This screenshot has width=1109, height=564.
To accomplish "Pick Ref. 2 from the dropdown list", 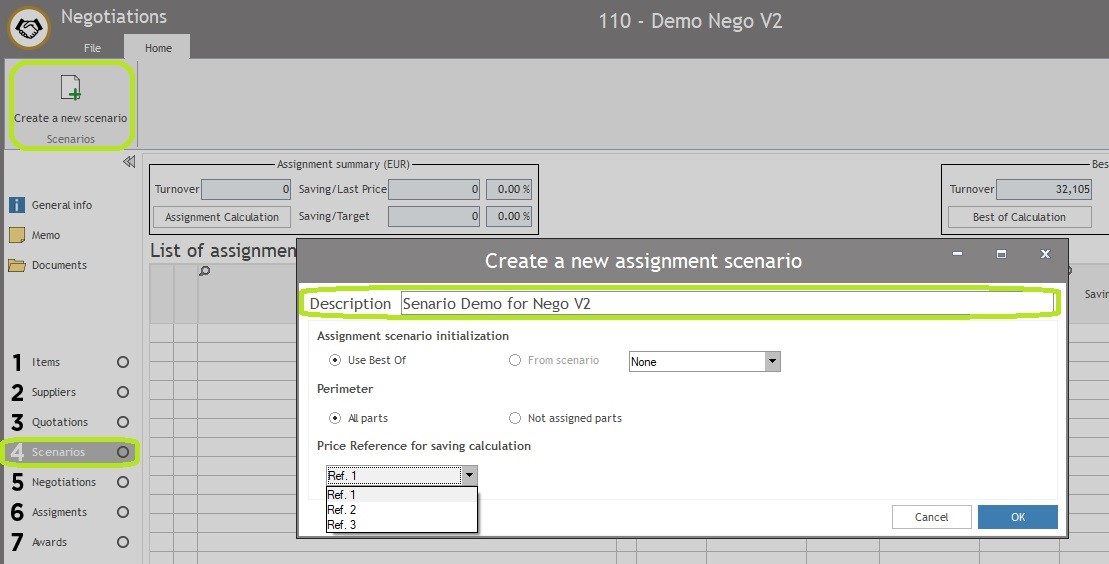I will tap(342, 510).
